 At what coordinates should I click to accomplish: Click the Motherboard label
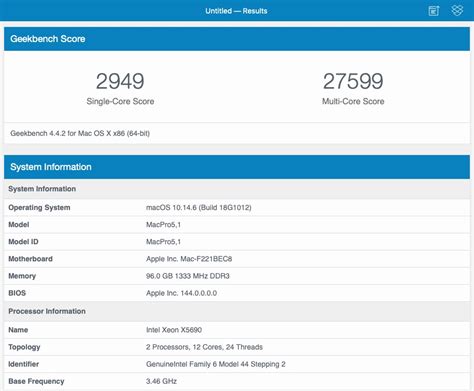tap(30, 259)
